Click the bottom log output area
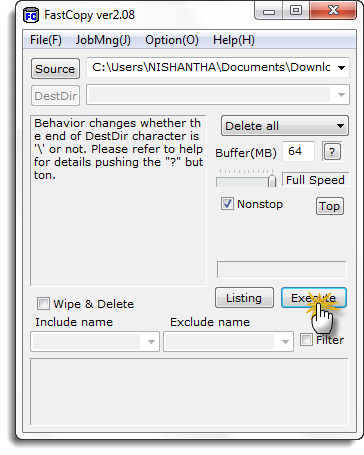 click(x=189, y=392)
